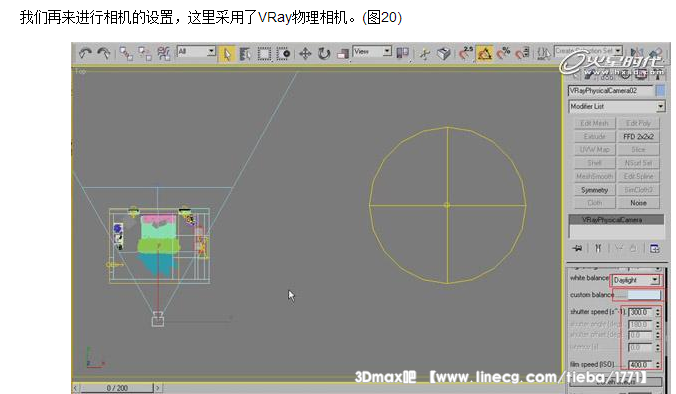676x394 pixels.
Task: Click the time slider showing 0 / 200
Action: click(x=117, y=388)
